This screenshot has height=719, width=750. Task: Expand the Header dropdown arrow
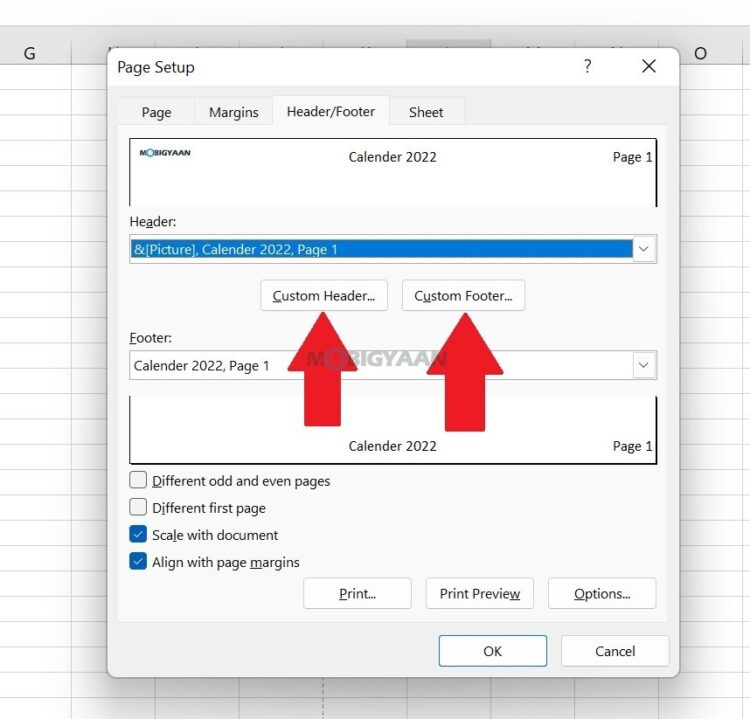click(644, 249)
